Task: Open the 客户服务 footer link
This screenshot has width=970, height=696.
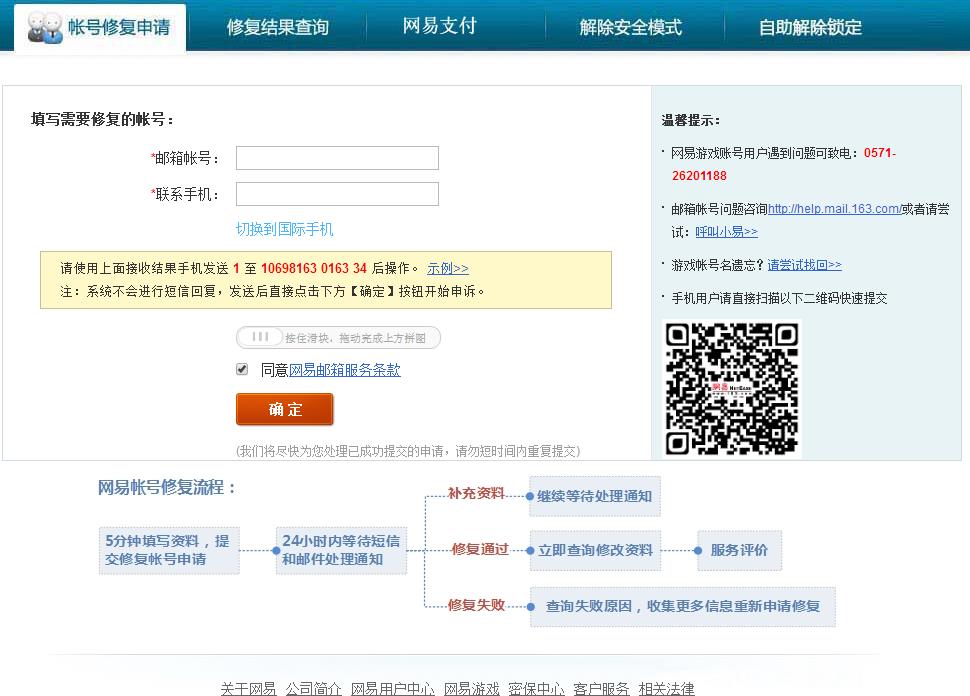Action: pos(601,688)
